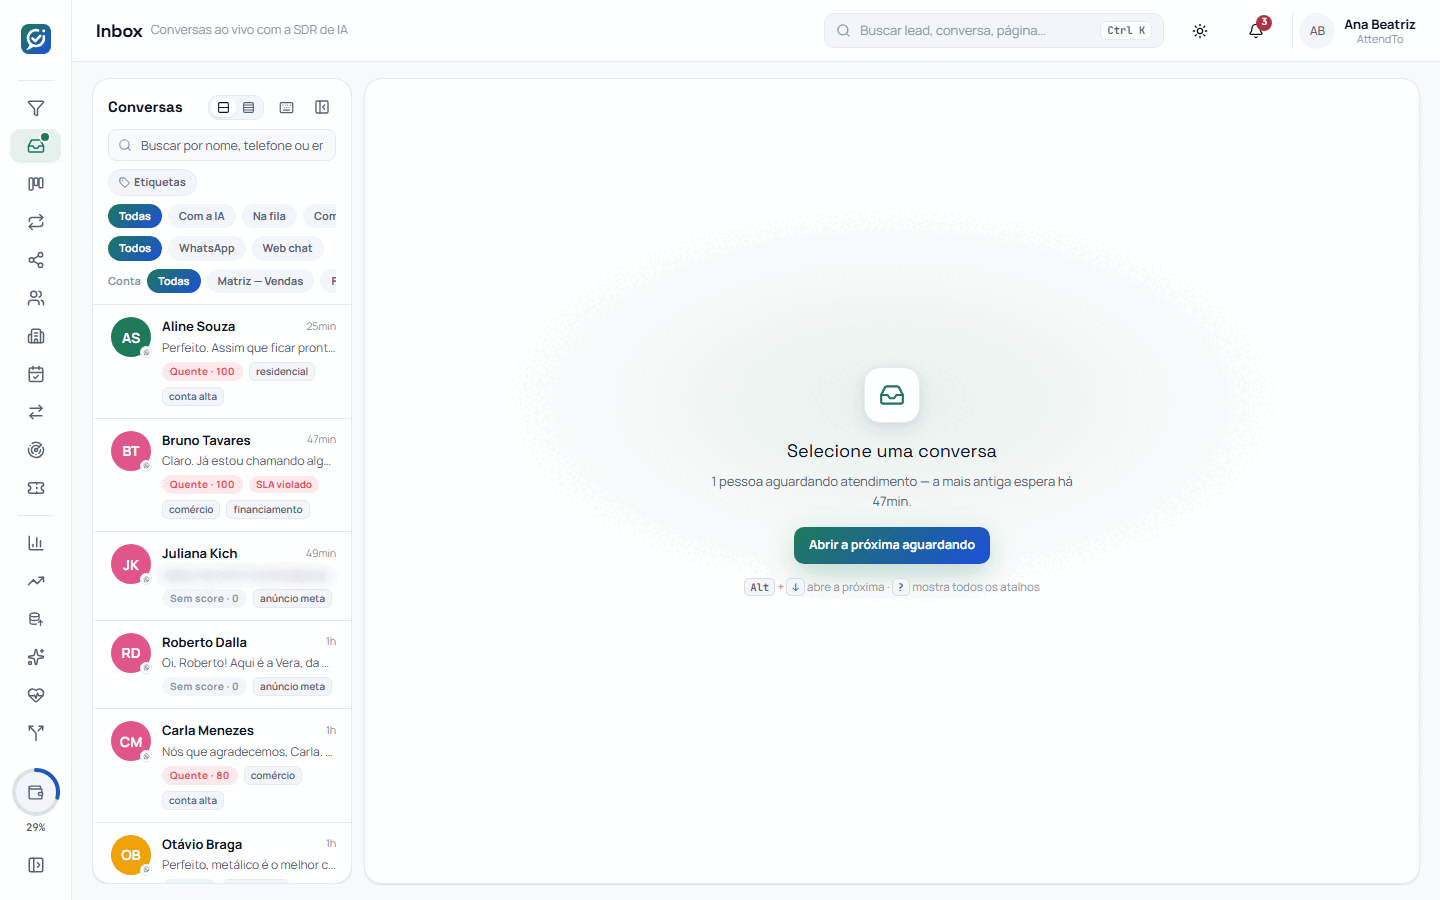Focus the Buscar por nome, telefone search field
The image size is (1440, 900).
(x=222, y=145)
